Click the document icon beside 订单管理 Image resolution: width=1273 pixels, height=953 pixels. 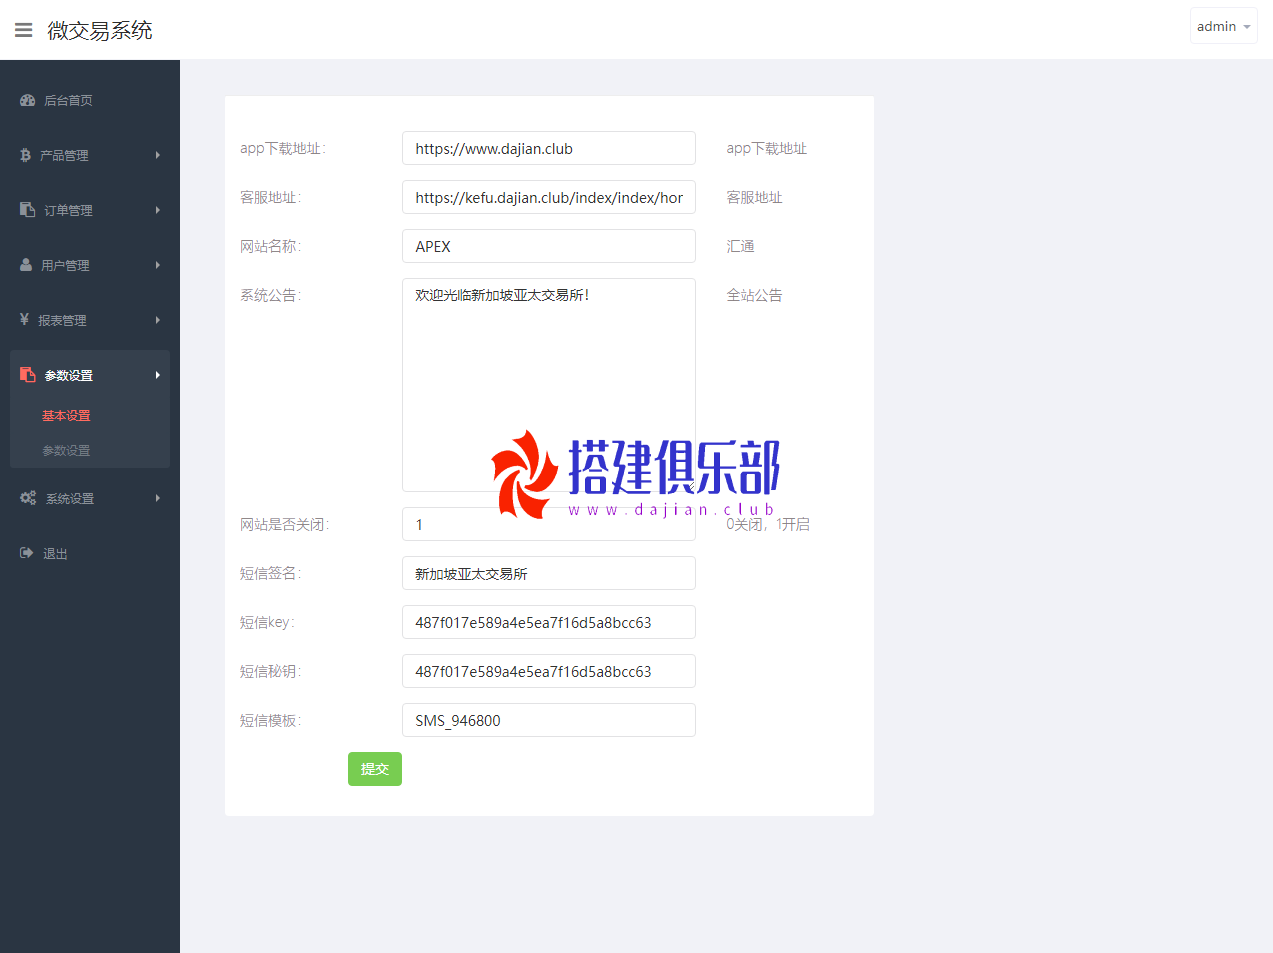click(x=27, y=210)
